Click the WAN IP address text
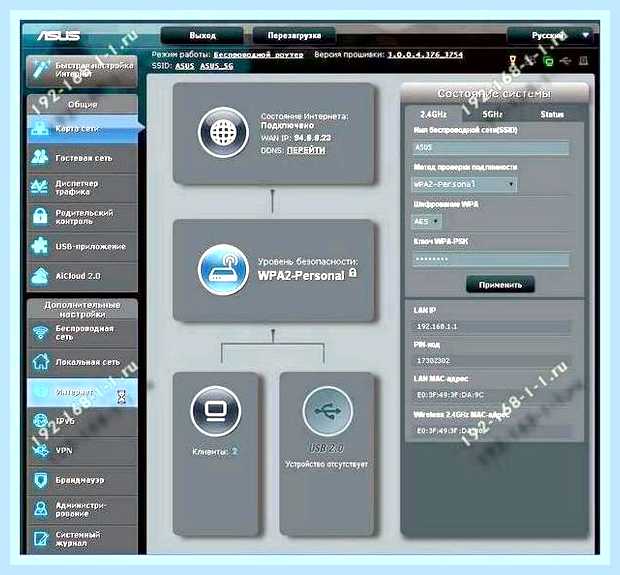 pyautogui.click(x=296, y=138)
